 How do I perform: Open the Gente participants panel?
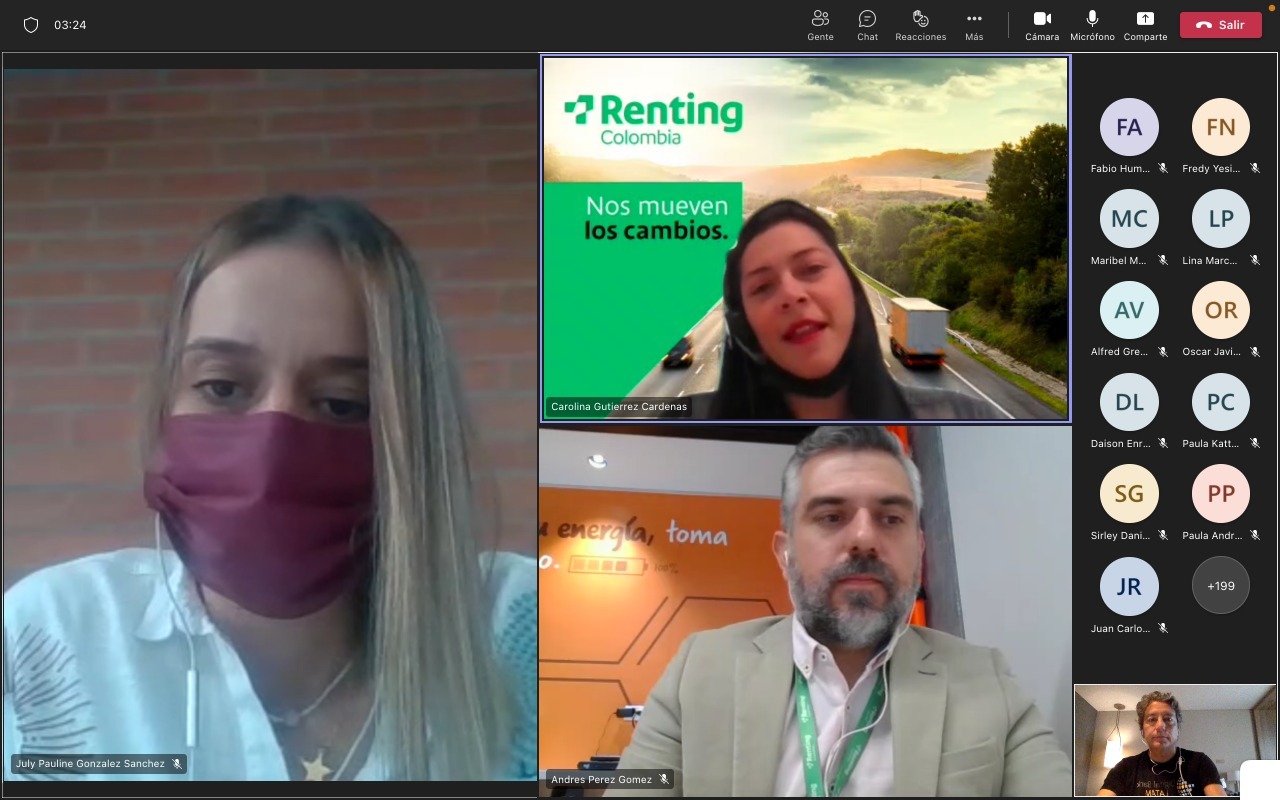tap(820, 25)
